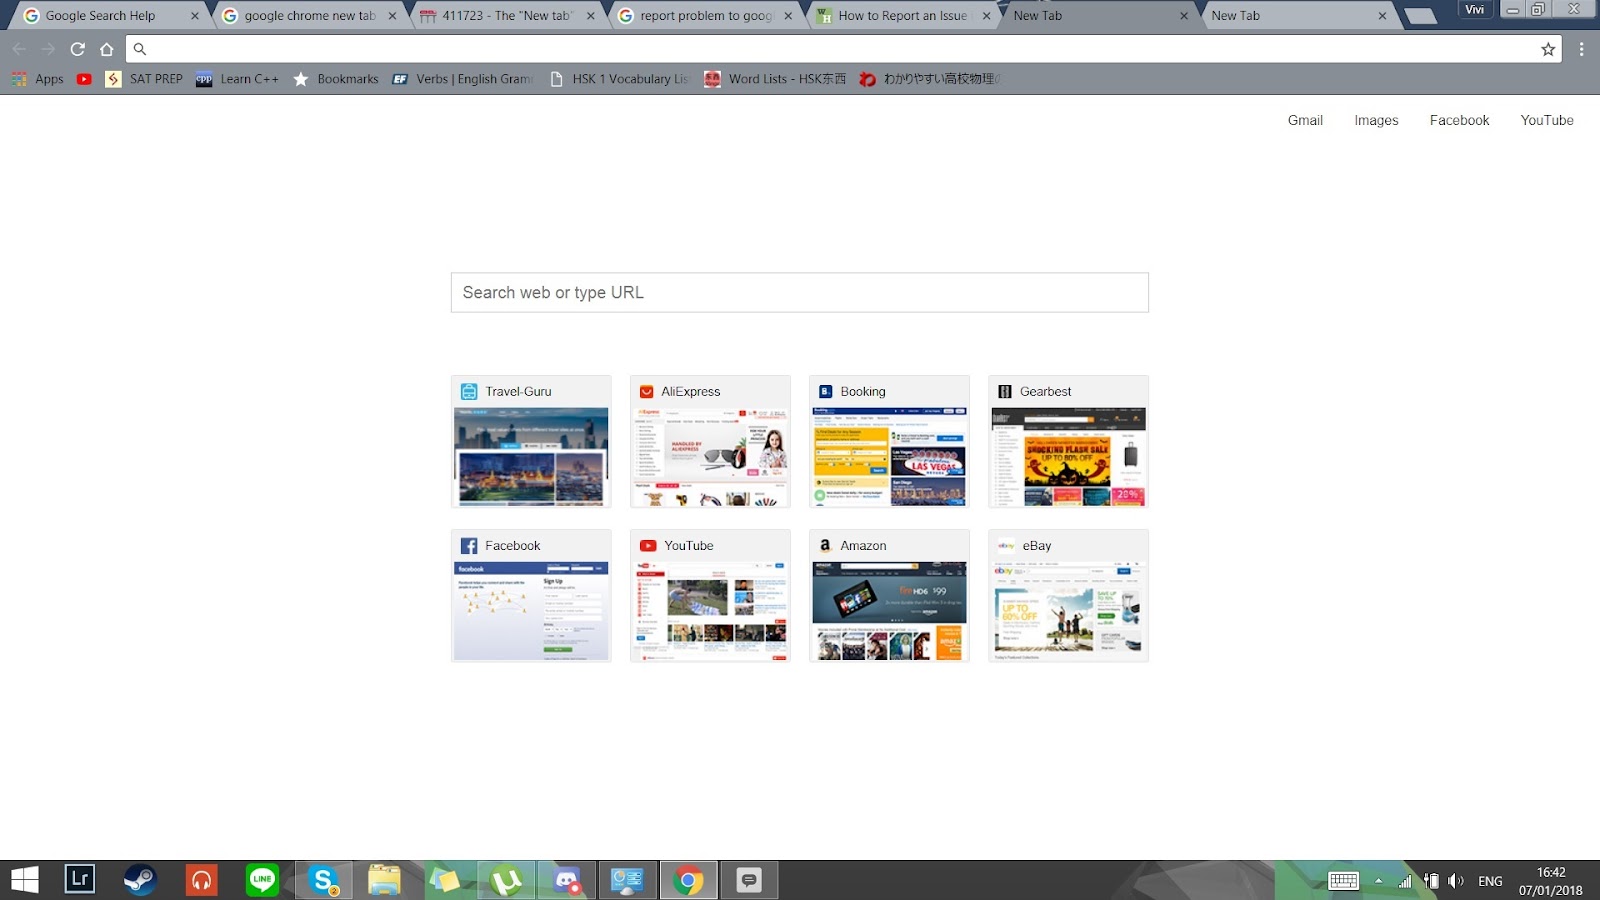Screen dimensions: 1600x900
Task: Open the Word Lists HSK bookmark
Action: coord(775,79)
